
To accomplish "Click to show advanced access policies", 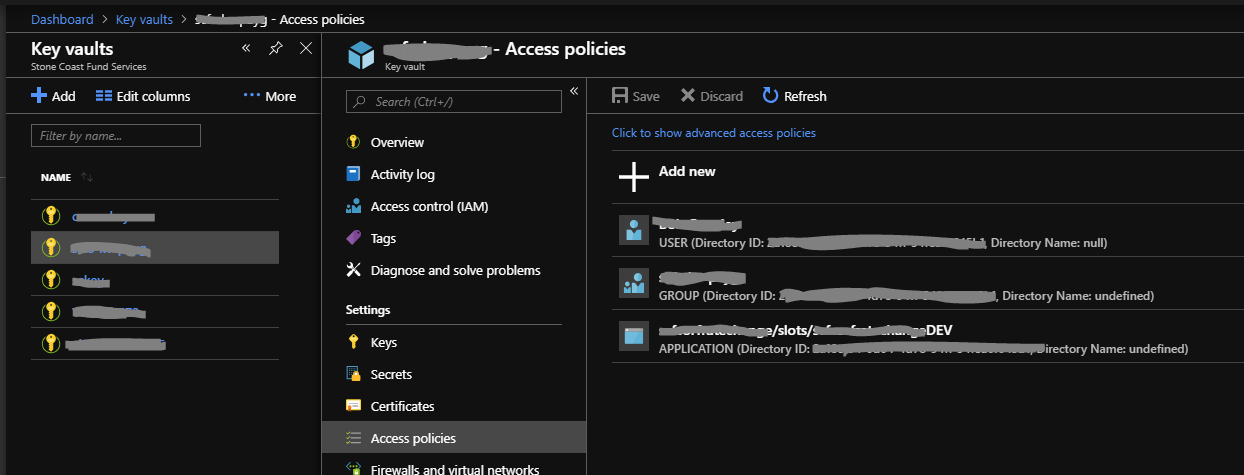I will [x=714, y=133].
